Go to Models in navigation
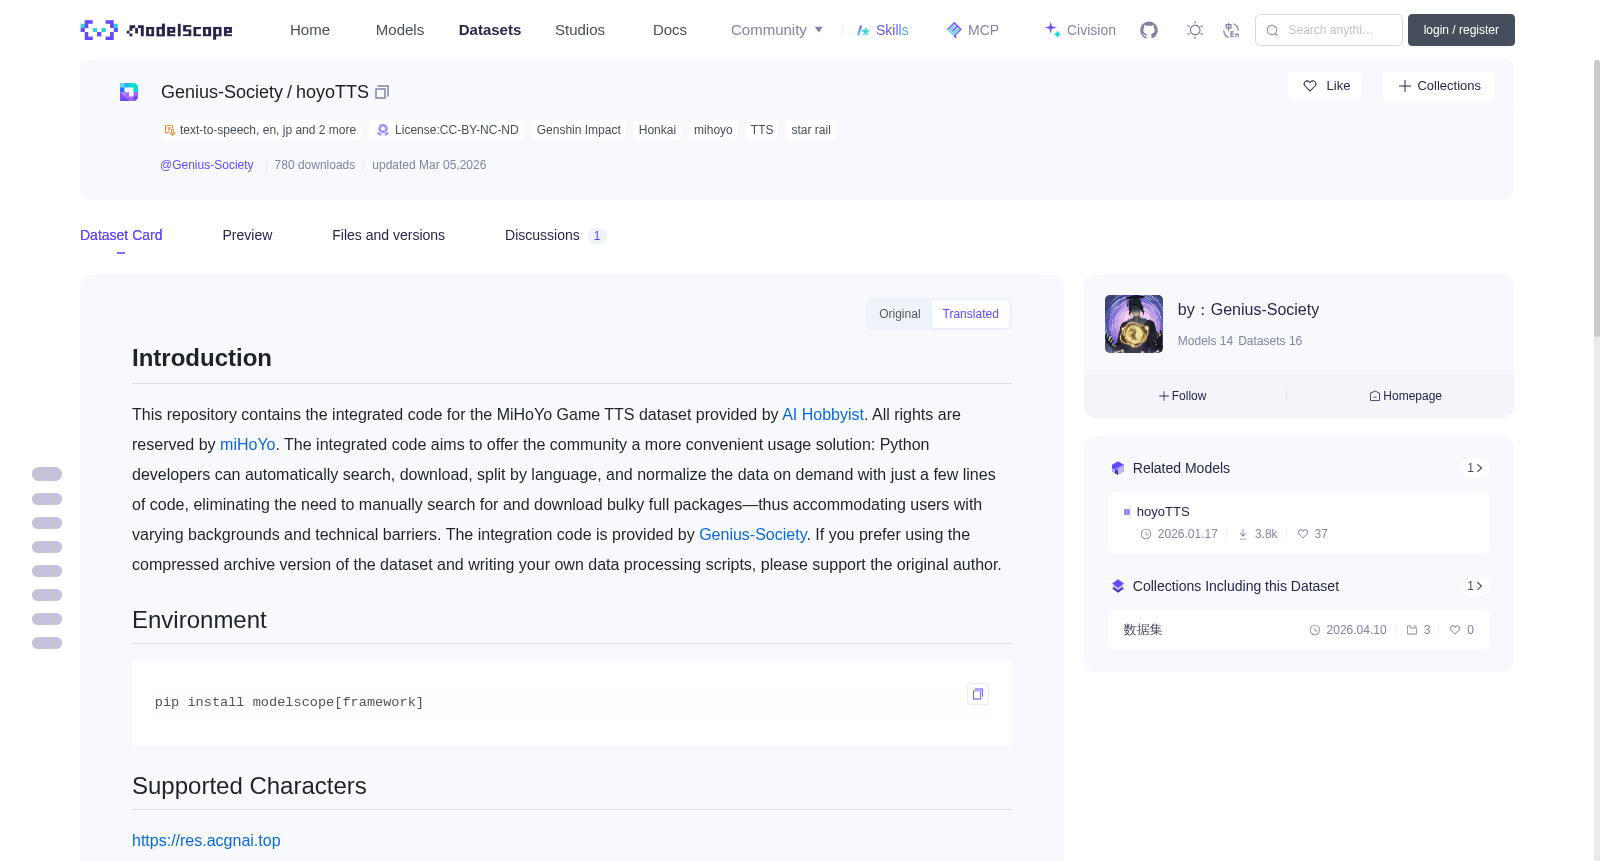The image size is (1600, 861). click(400, 30)
